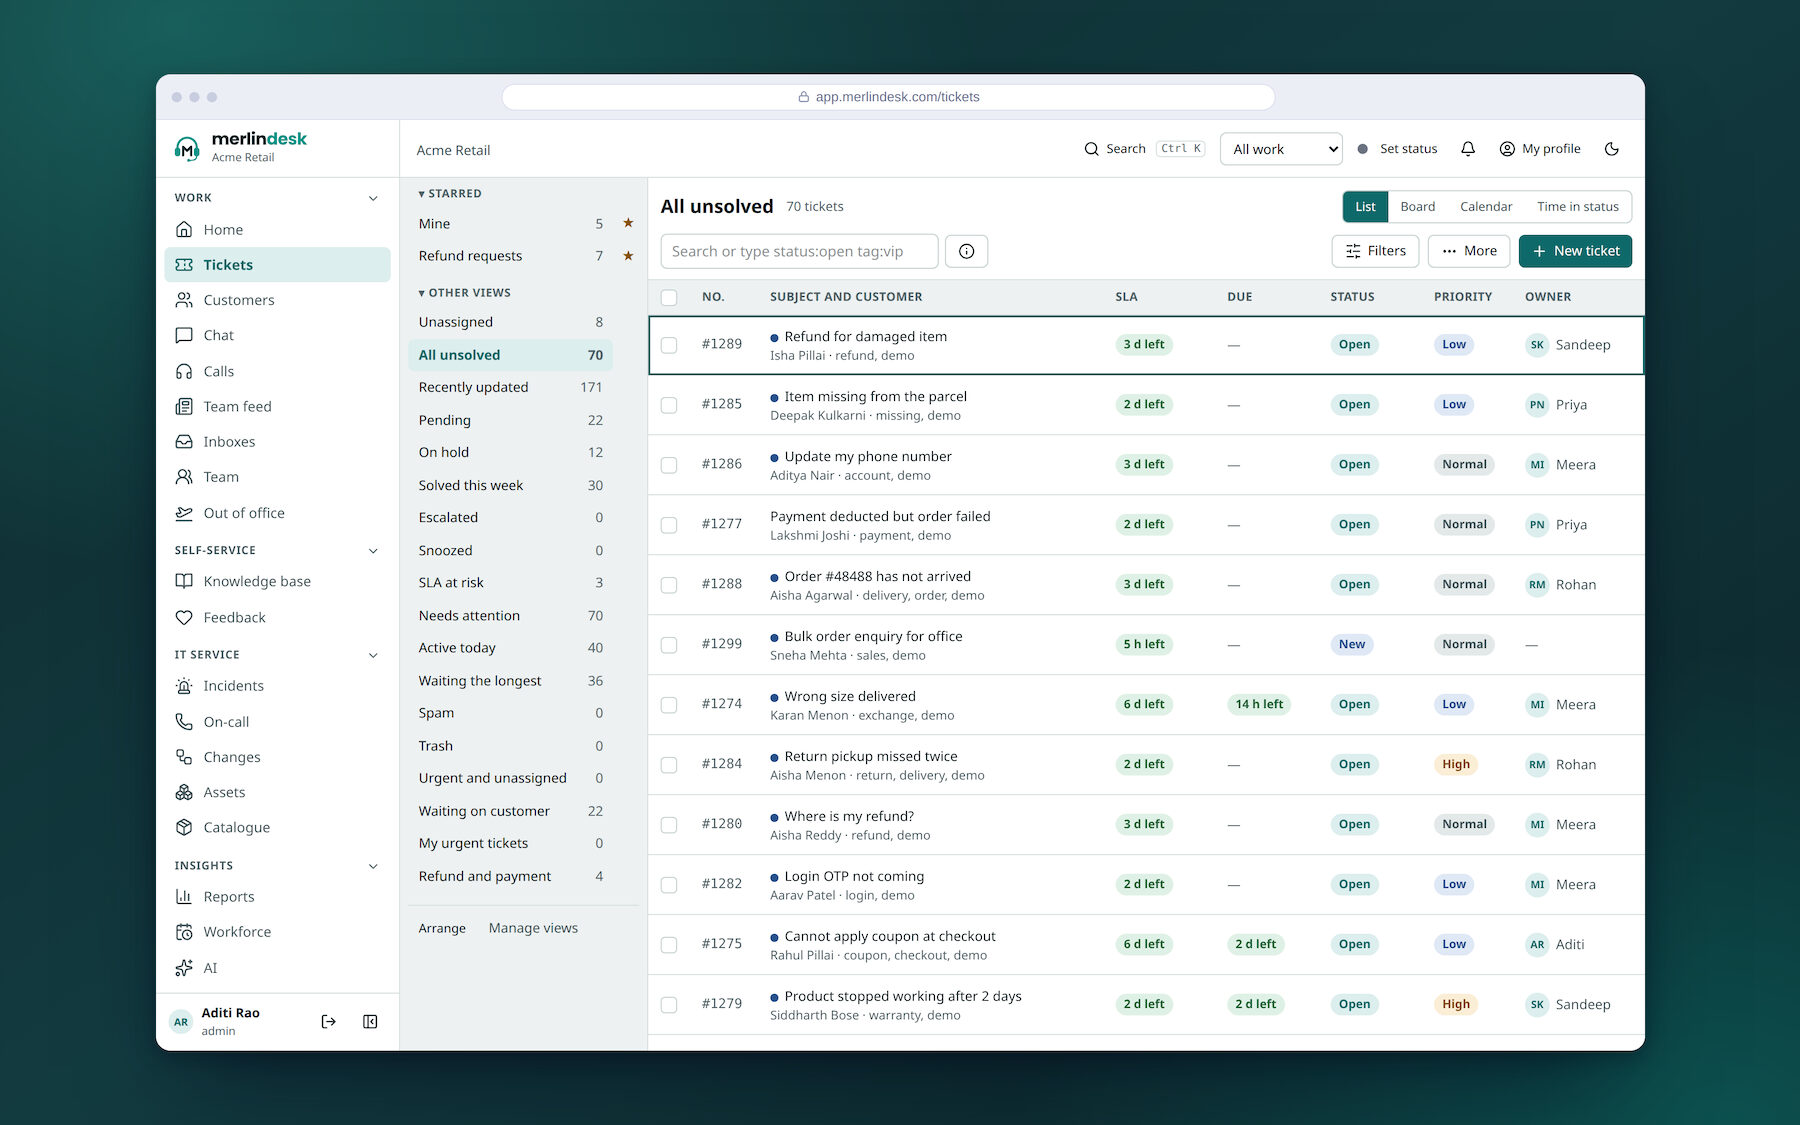The width and height of the screenshot is (1800, 1125).
Task: Collapse the STARRED views group
Action: tap(450, 194)
